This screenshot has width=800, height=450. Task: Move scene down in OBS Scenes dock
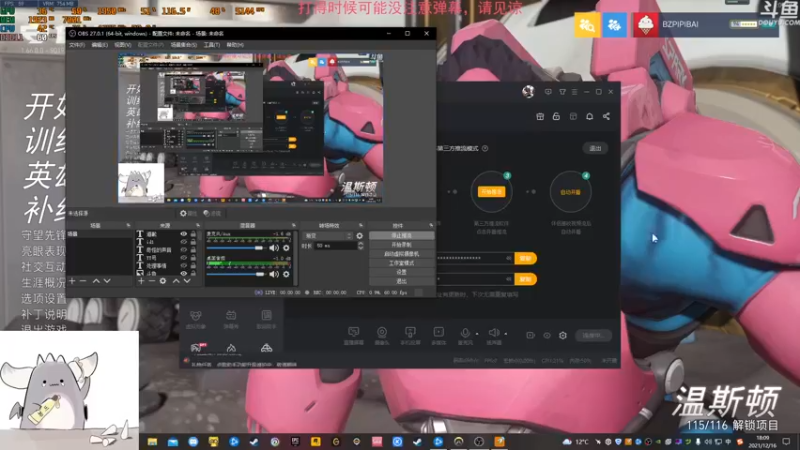coord(107,281)
